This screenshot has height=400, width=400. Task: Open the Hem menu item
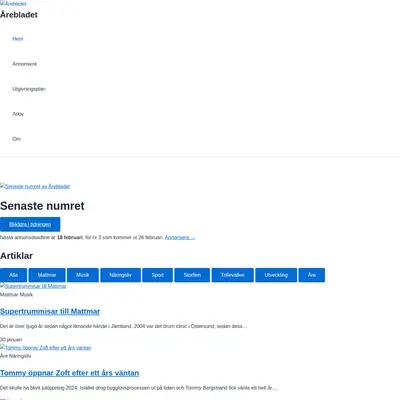[x=18, y=39]
